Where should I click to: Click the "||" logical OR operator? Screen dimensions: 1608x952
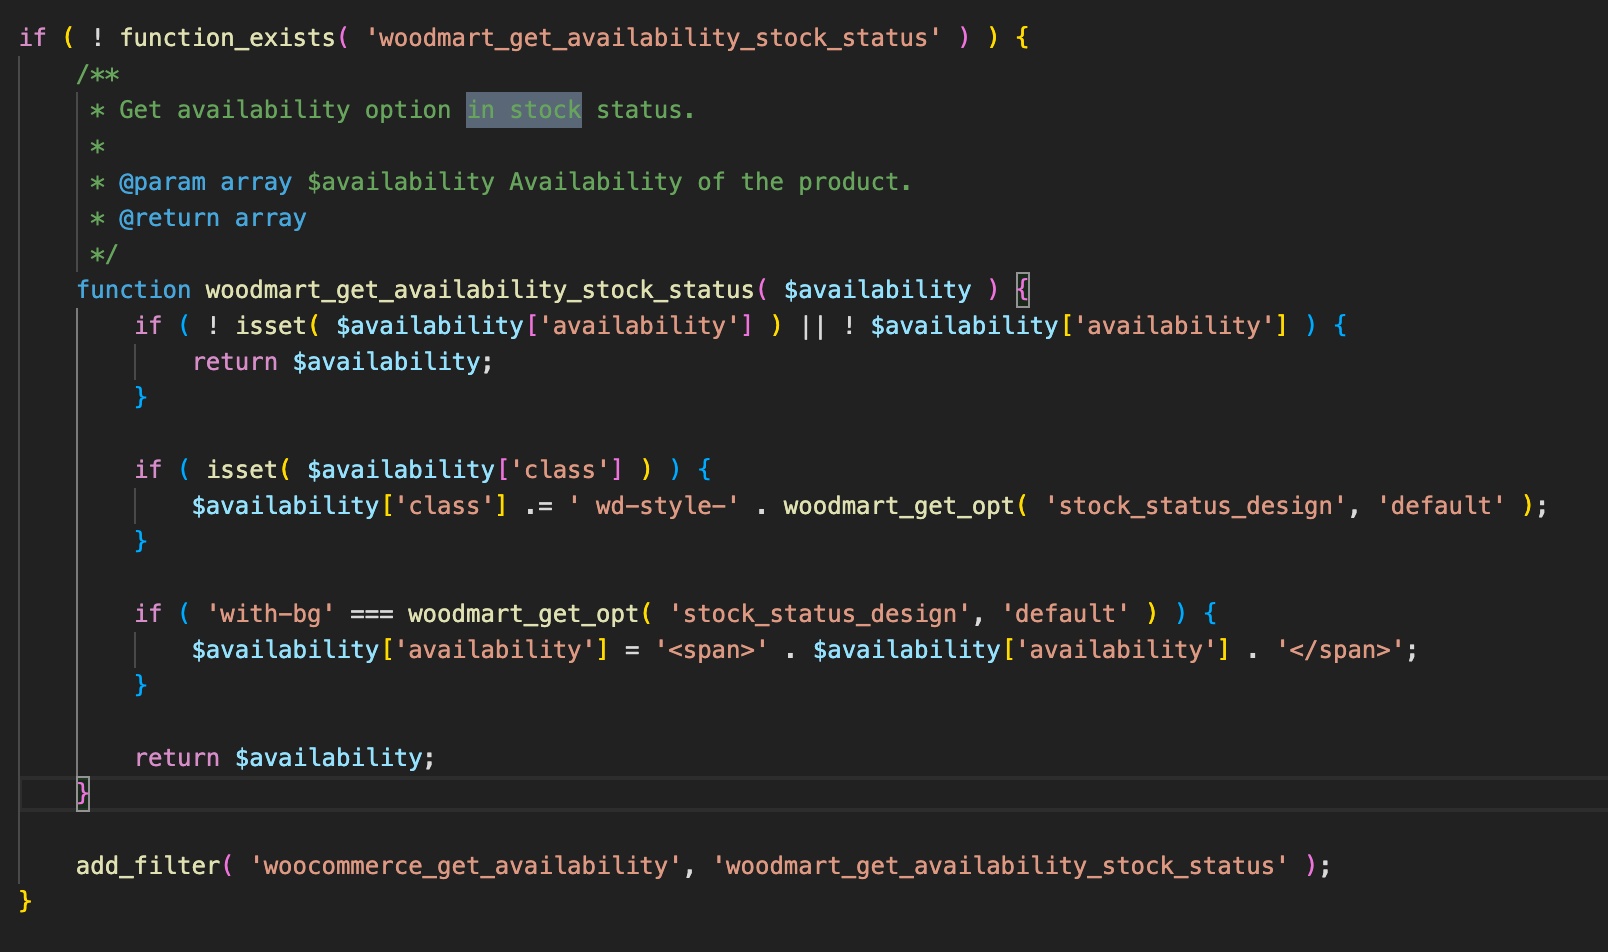point(813,326)
